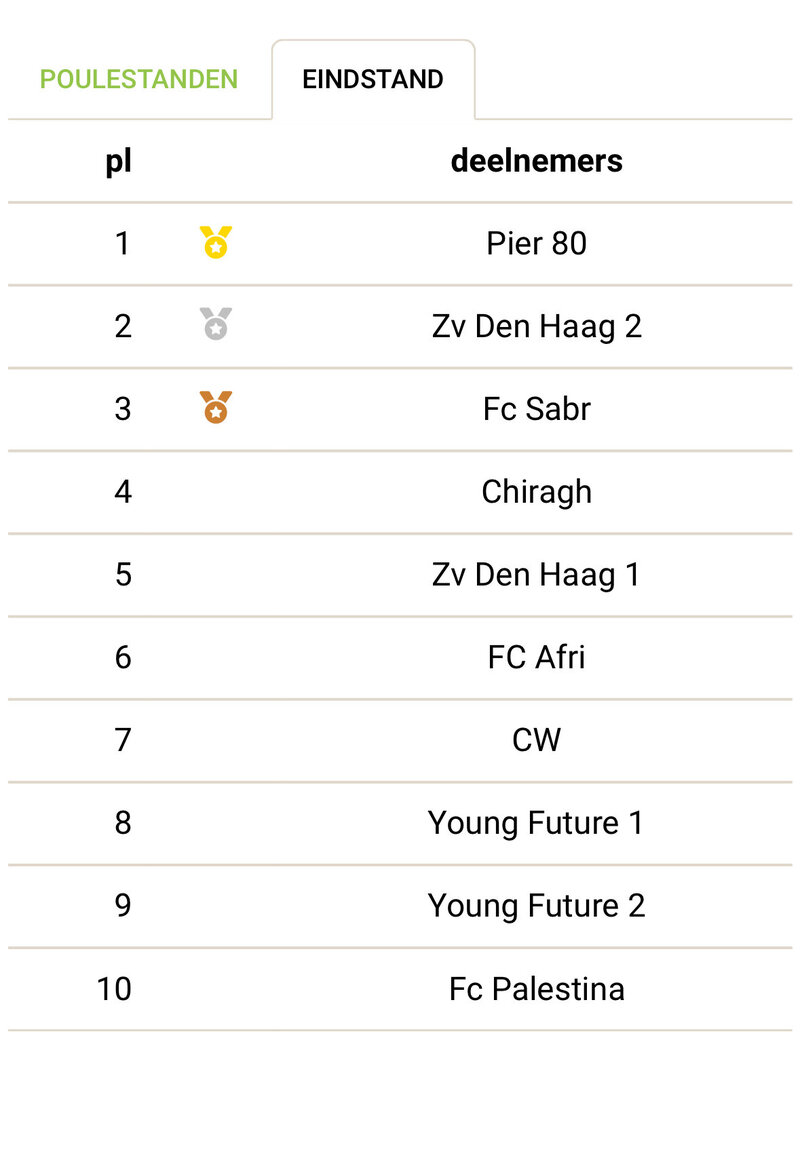Open Fc Palestina team entry
Image resolution: width=800 pixels, height=1150 pixels.
tap(537, 989)
